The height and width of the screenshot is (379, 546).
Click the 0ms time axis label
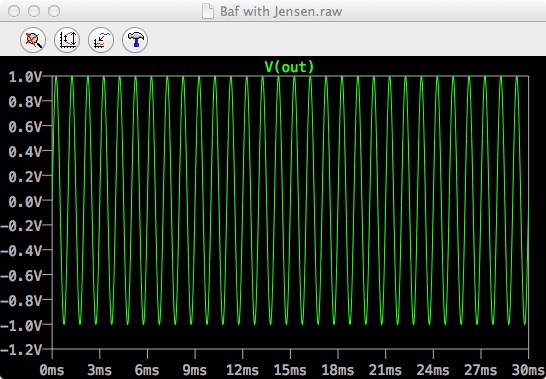(x=52, y=370)
